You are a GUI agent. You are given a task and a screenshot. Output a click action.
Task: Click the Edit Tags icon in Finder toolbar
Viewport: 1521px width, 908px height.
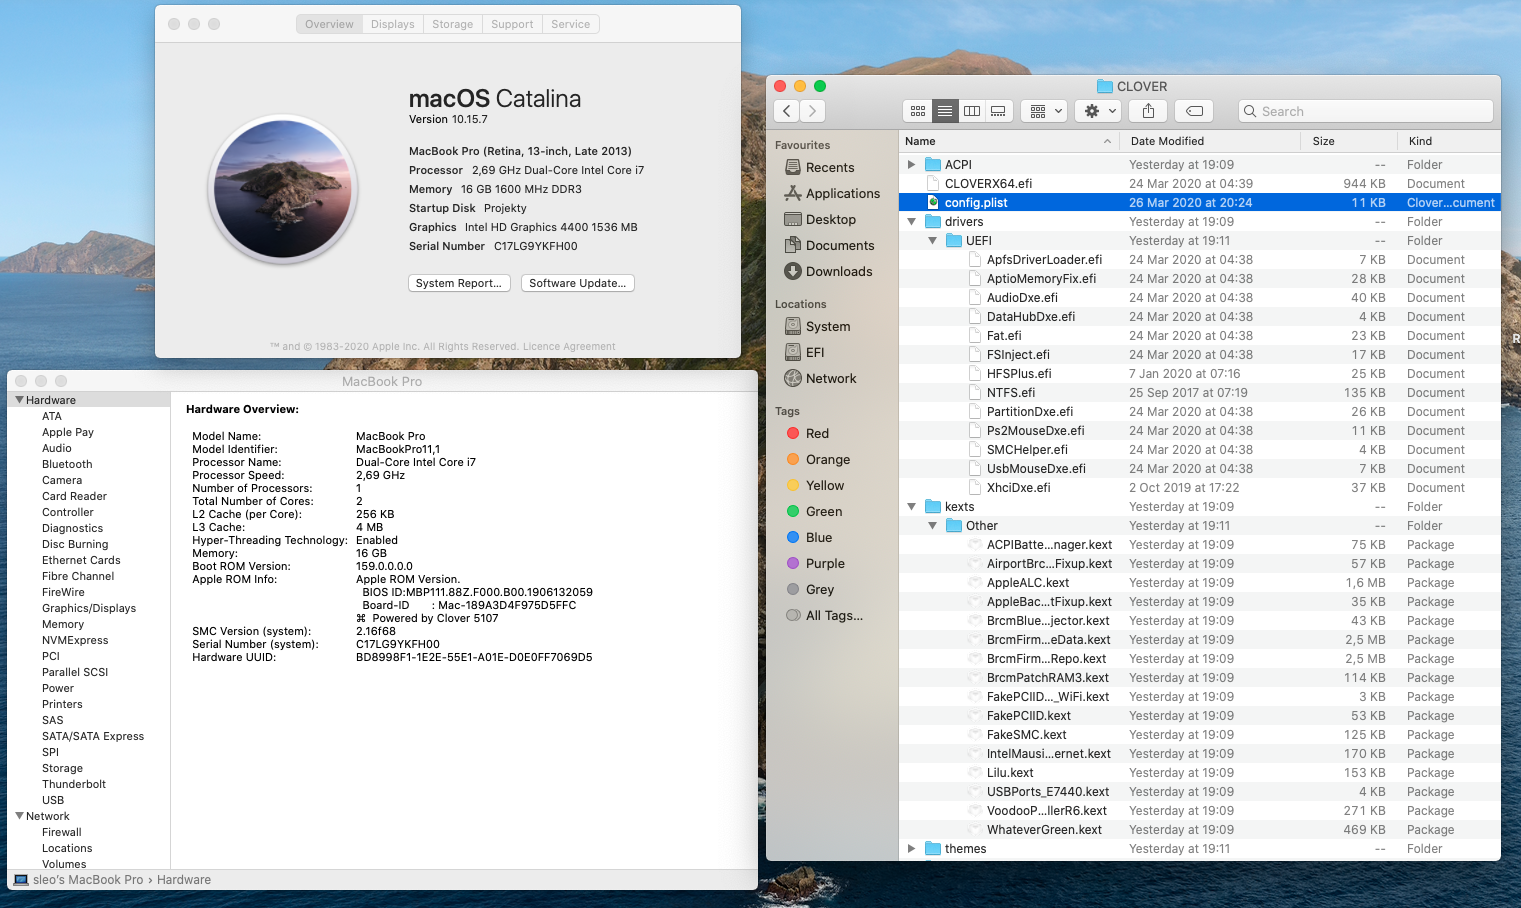point(1194,111)
